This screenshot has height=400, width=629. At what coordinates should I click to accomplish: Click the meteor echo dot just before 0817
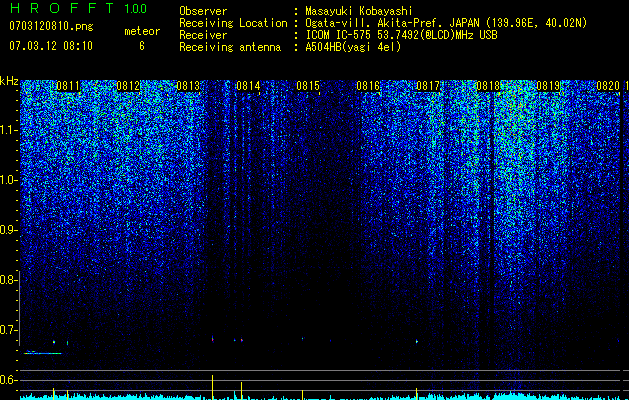point(417,341)
